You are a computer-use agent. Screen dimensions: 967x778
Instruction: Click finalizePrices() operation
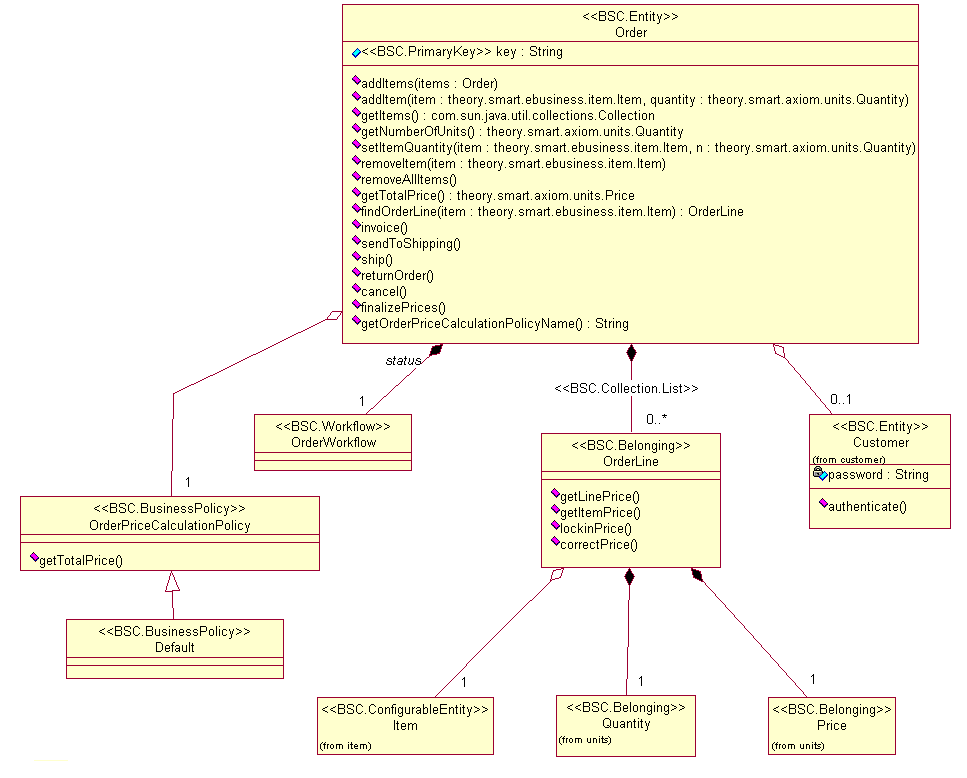[403, 308]
